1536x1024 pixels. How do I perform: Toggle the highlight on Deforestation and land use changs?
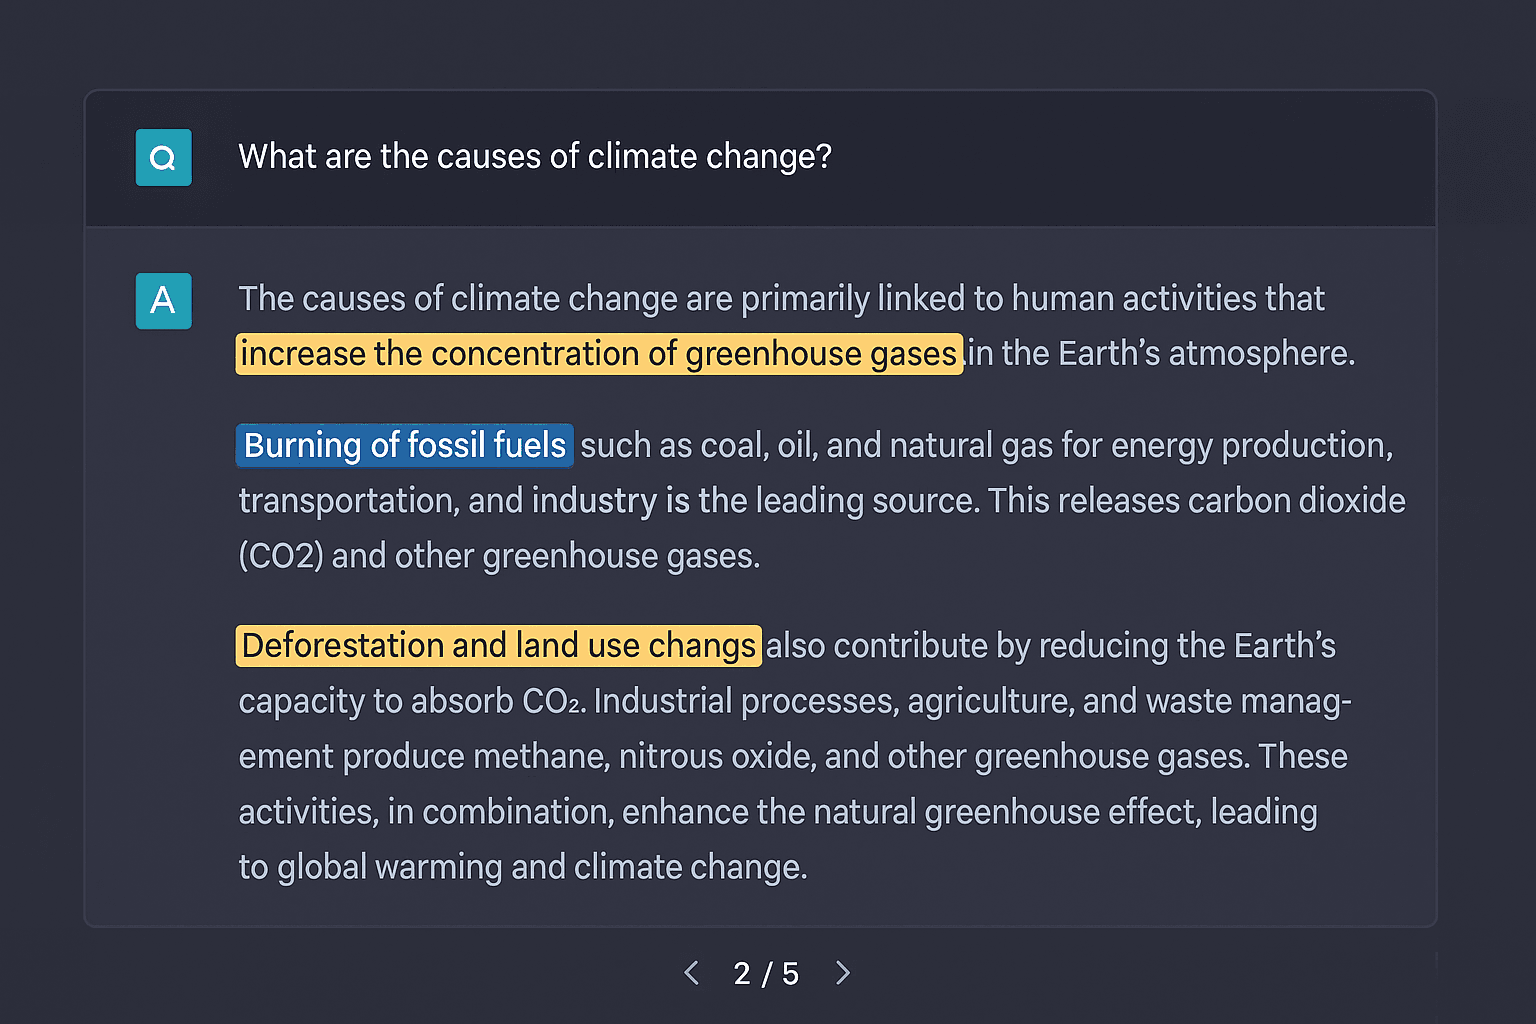497,645
